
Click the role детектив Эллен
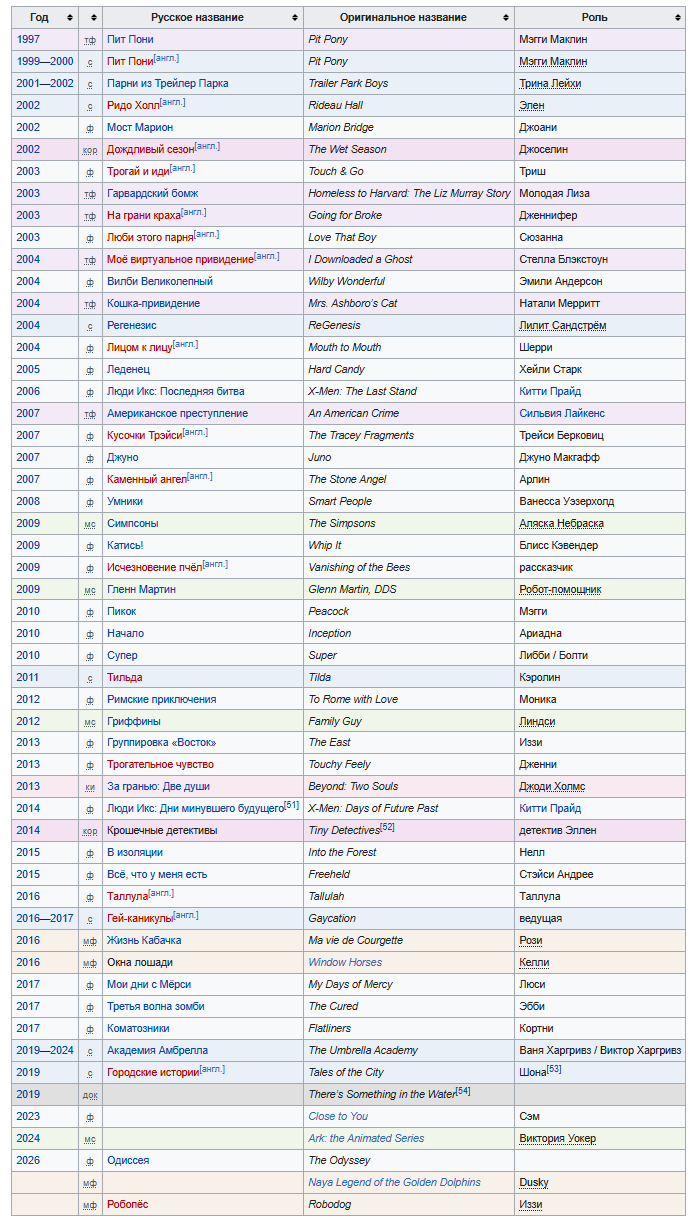(558, 831)
